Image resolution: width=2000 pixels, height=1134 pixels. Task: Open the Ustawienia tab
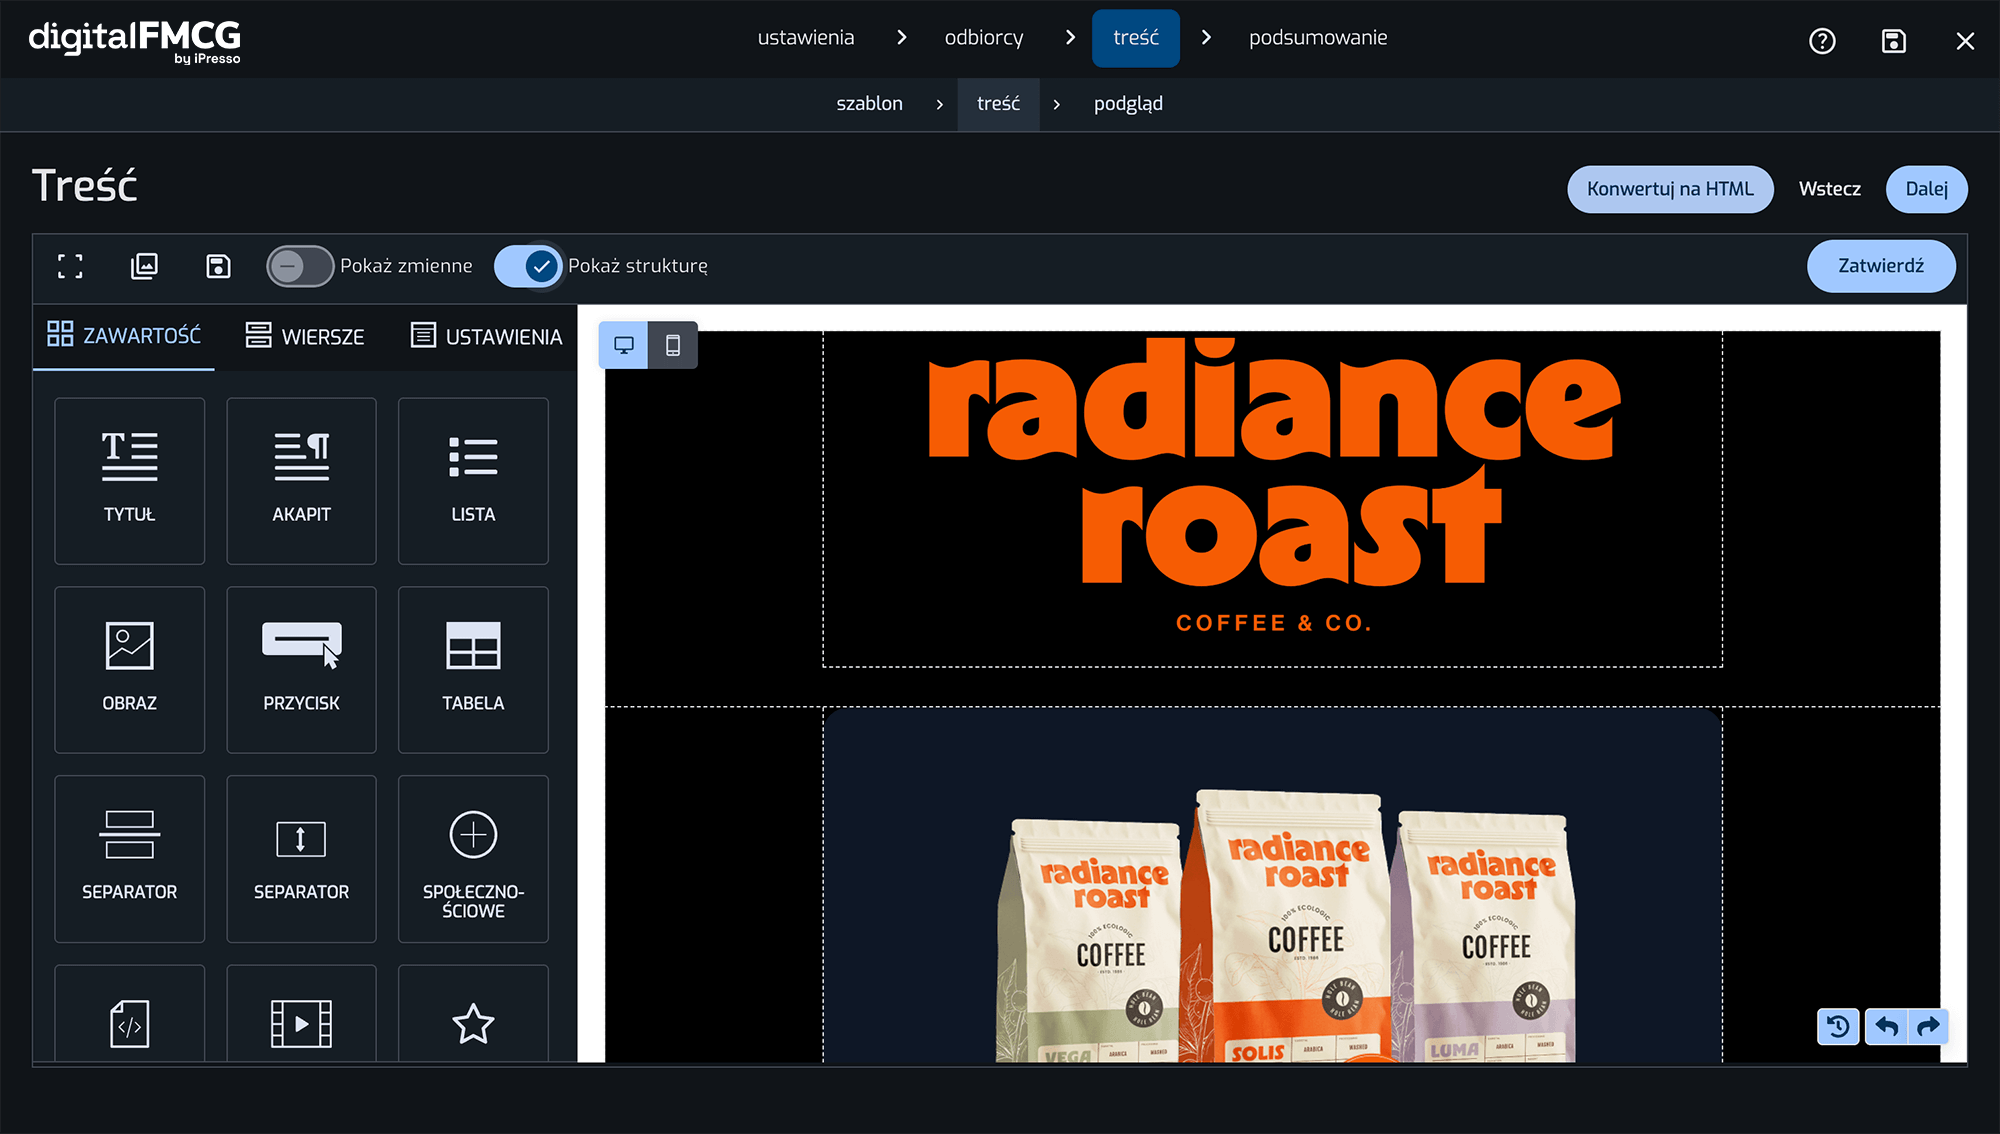click(486, 336)
